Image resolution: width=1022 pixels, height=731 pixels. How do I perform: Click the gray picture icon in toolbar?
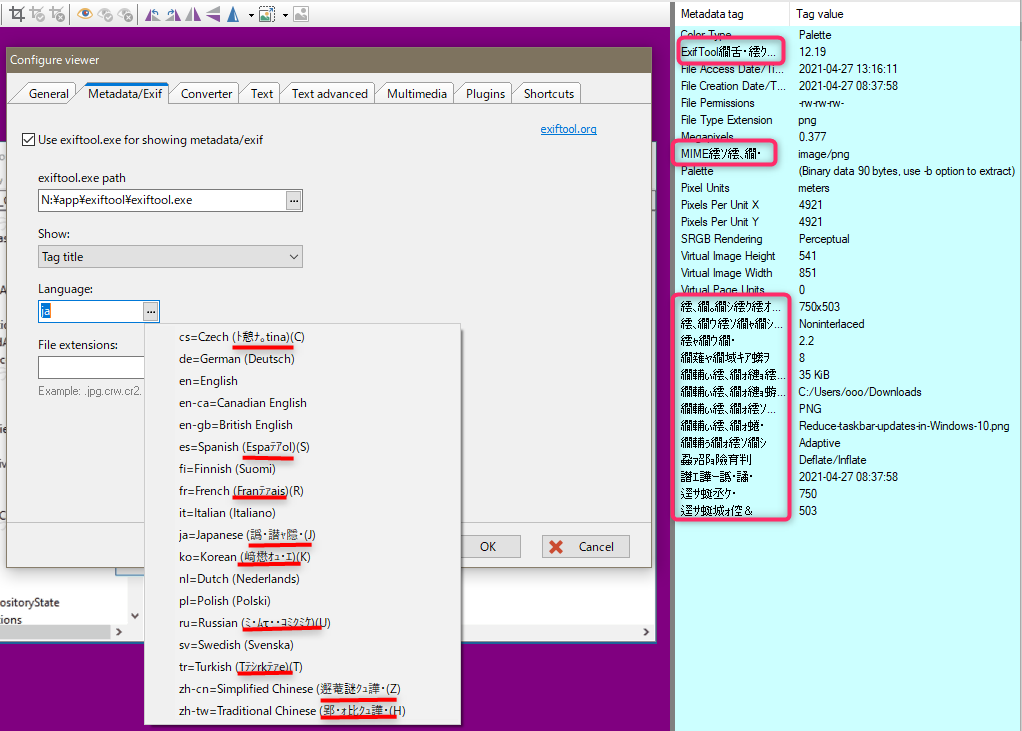point(300,14)
